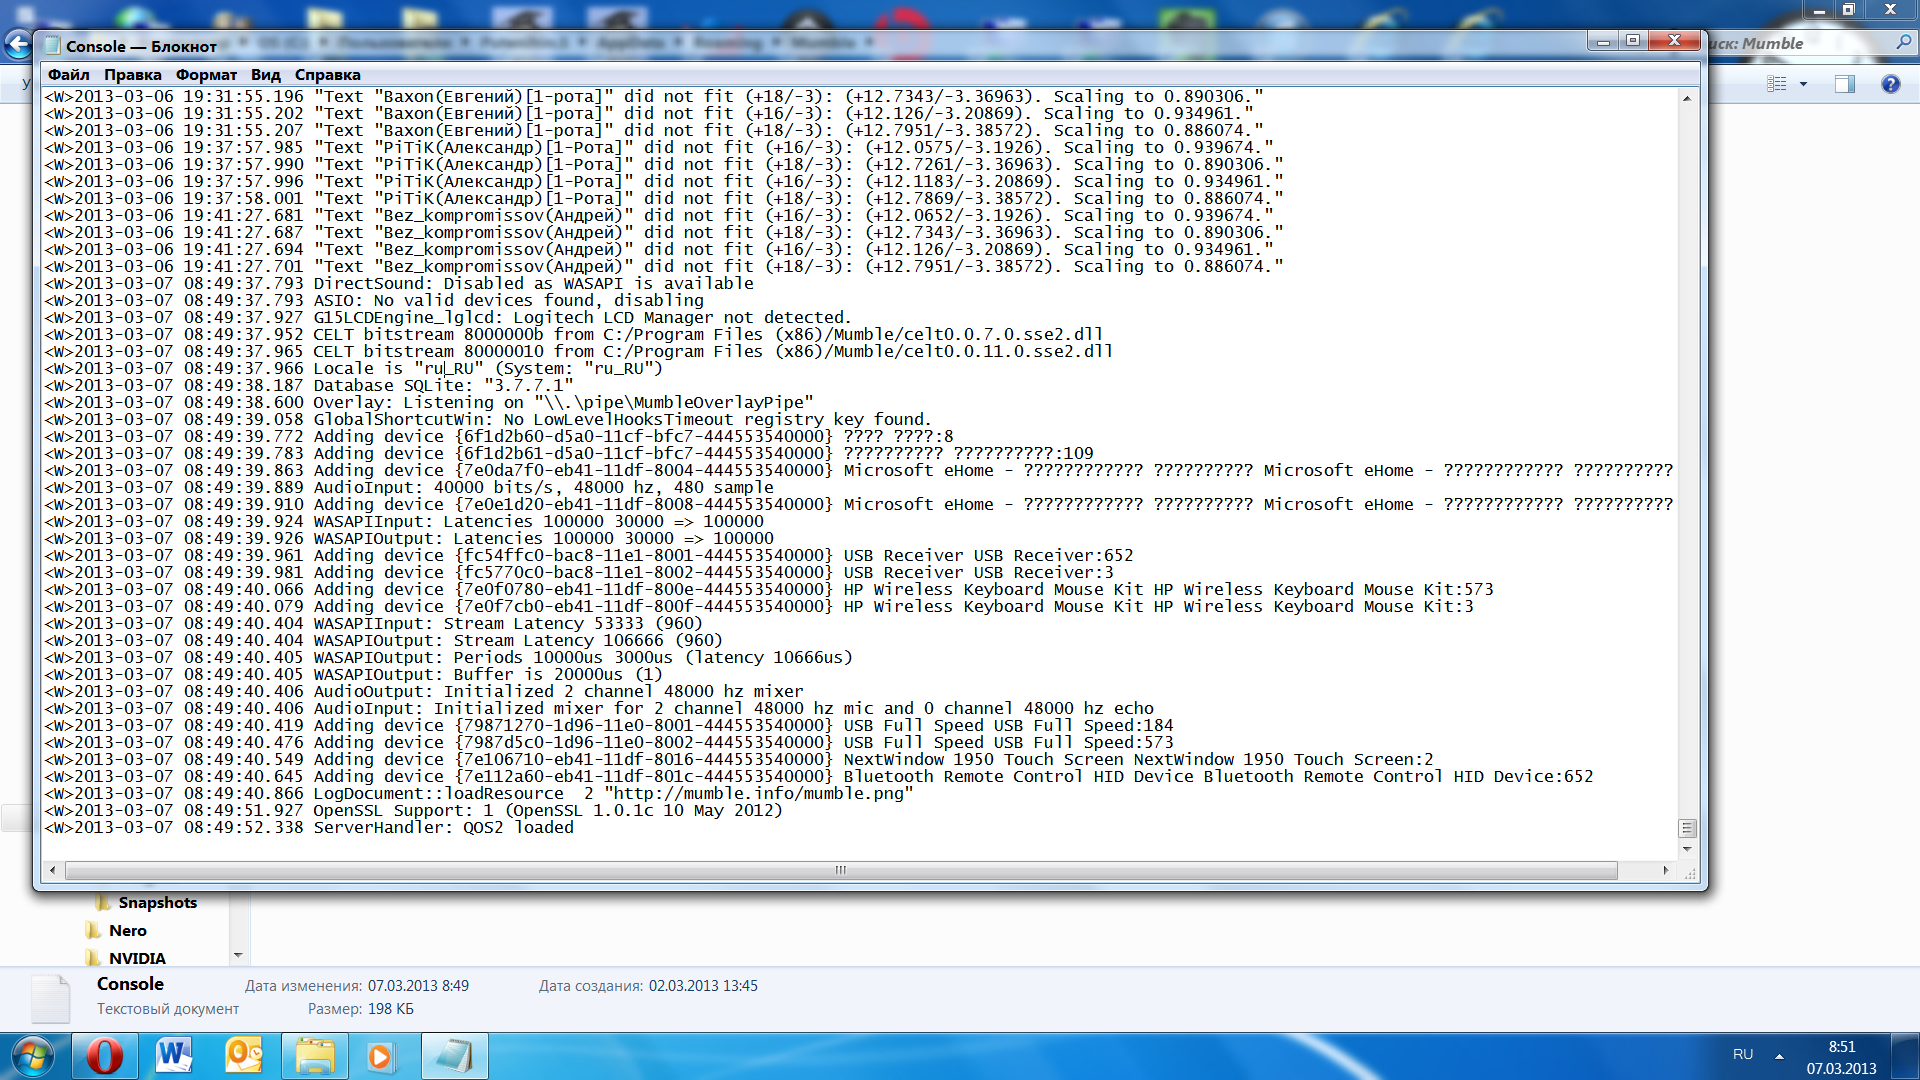Click the change view icon in Explorer
The height and width of the screenshot is (1080, 1920).
click(1776, 84)
